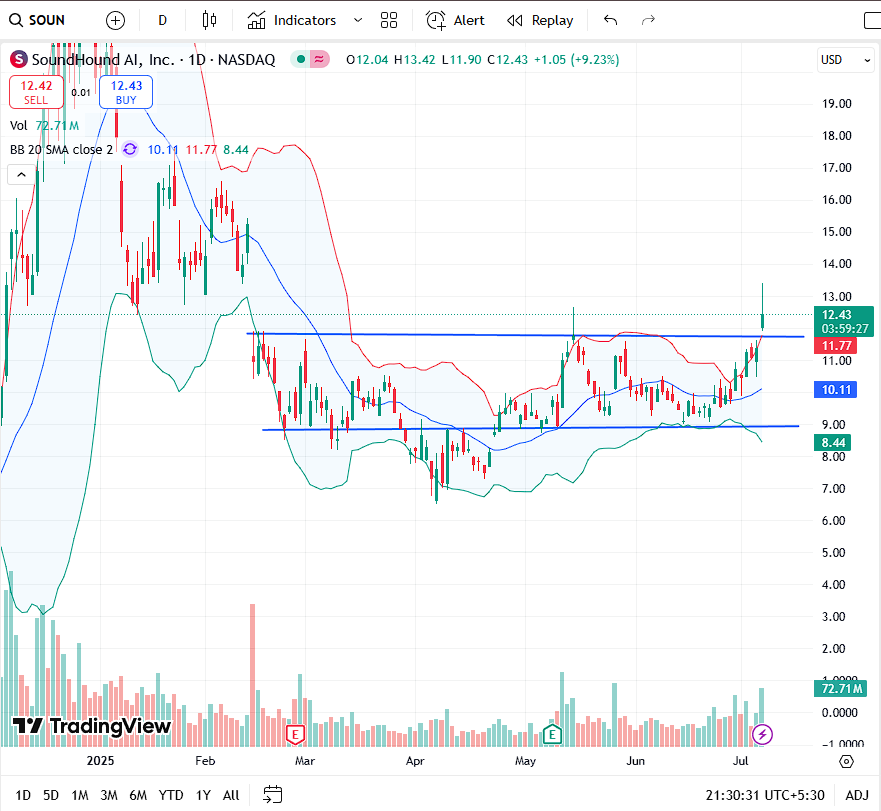
Task: Click the 12.42 SELL button
Action: pyautogui.click(x=37, y=92)
